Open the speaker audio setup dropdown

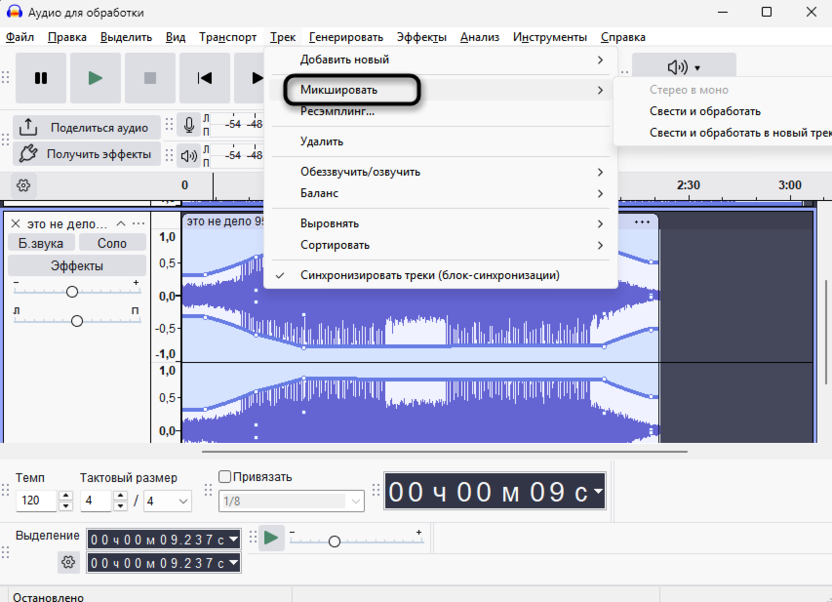tap(684, 68)
